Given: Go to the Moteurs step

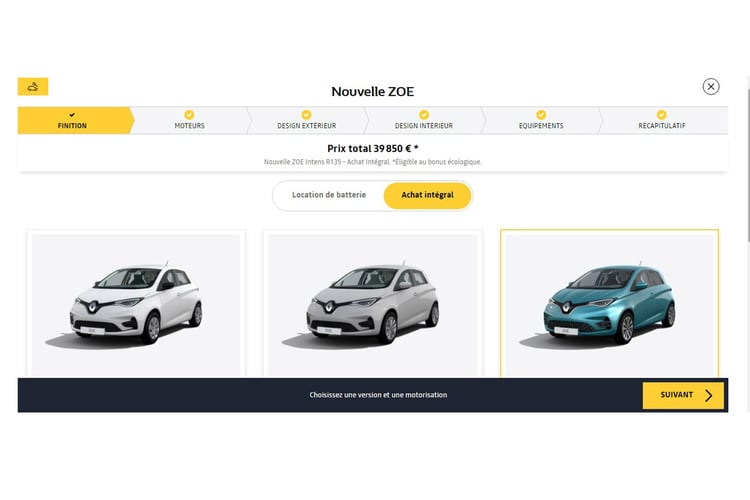Looking at the screenshot, I should (189, 120).
